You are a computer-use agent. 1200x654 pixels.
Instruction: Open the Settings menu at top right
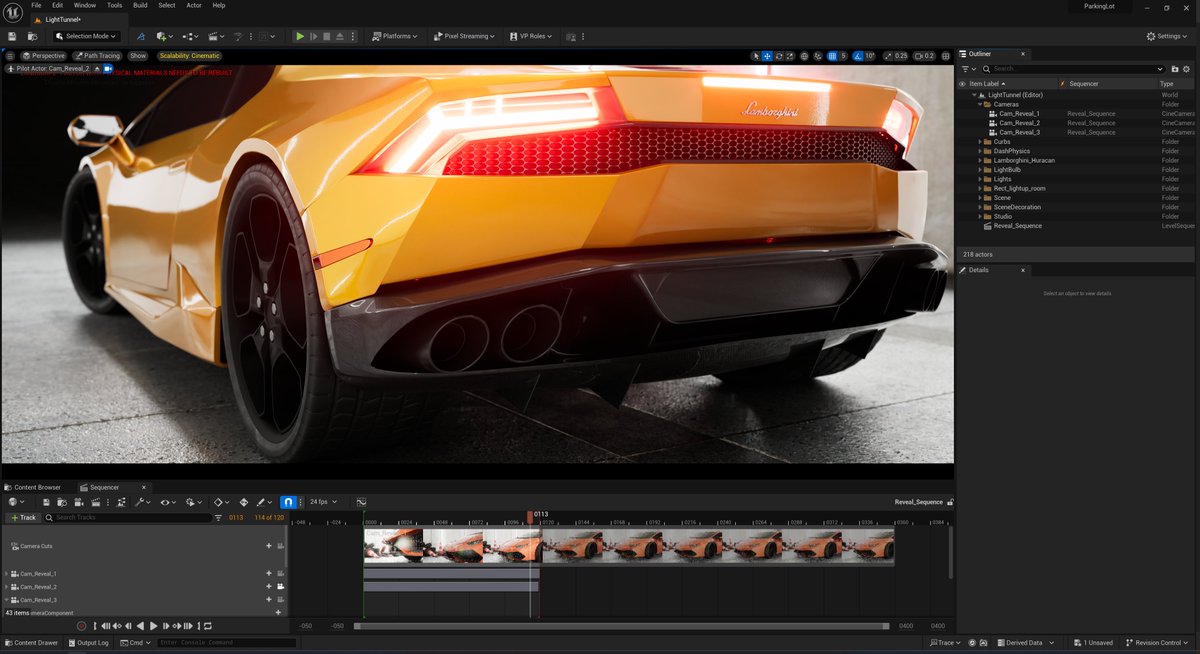pos(1169,36)
